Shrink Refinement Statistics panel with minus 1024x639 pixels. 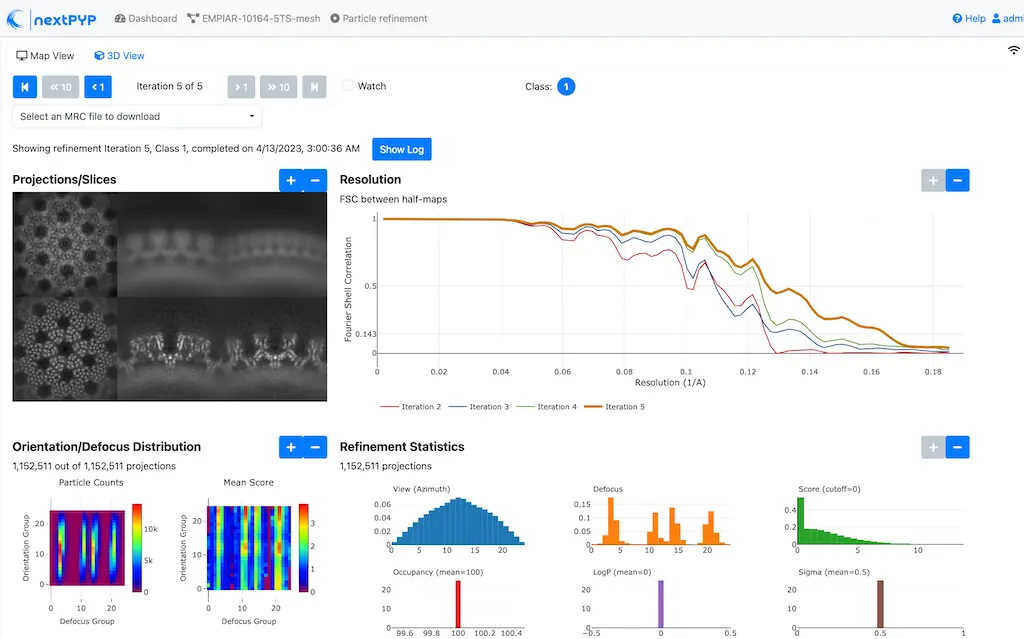pyautogui.click(x=957, y=447)
